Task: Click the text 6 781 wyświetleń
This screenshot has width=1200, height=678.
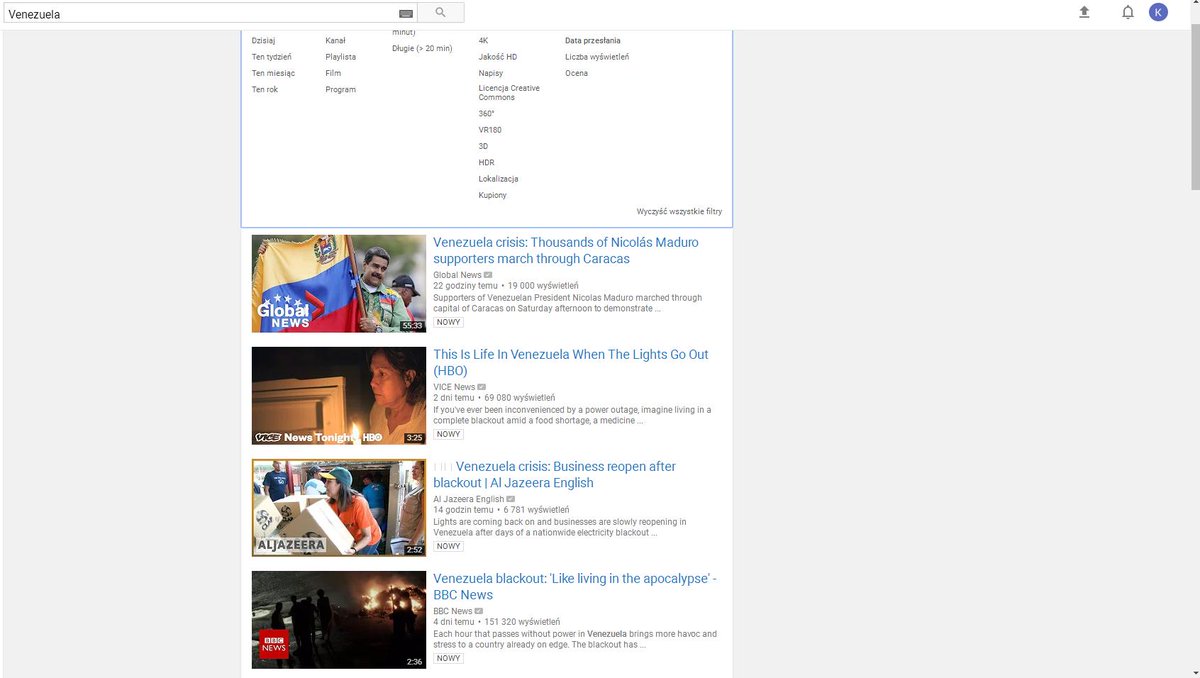Action: (x=537, y=510)
